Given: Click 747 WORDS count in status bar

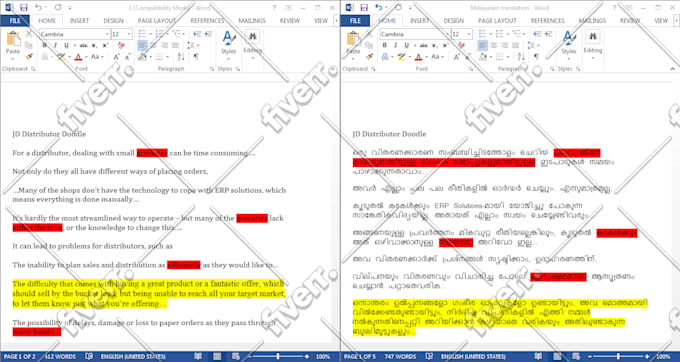Looking at the screenshot, I should pos(400,356).
